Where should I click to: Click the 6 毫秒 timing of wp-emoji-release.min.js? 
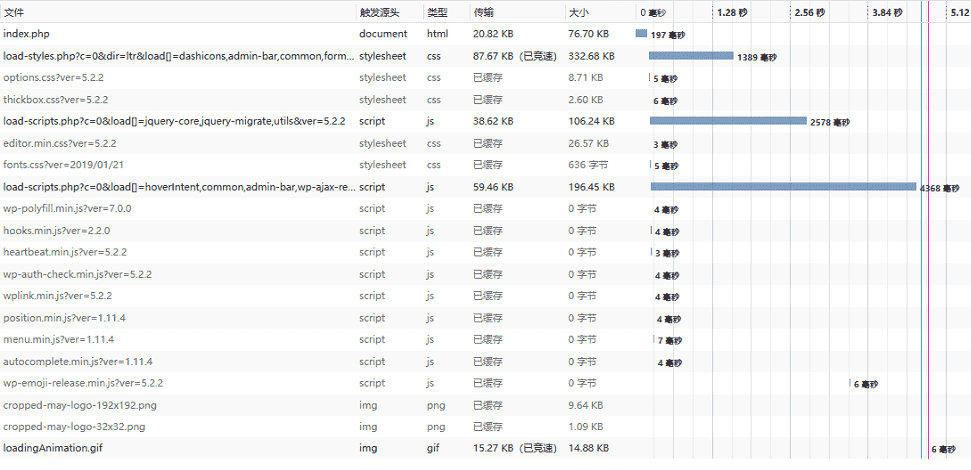[866, 385]
